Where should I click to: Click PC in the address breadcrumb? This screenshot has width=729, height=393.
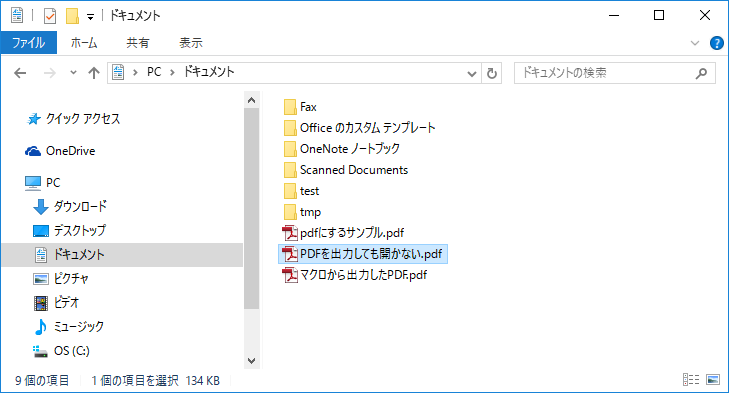(x=154, y=72)
